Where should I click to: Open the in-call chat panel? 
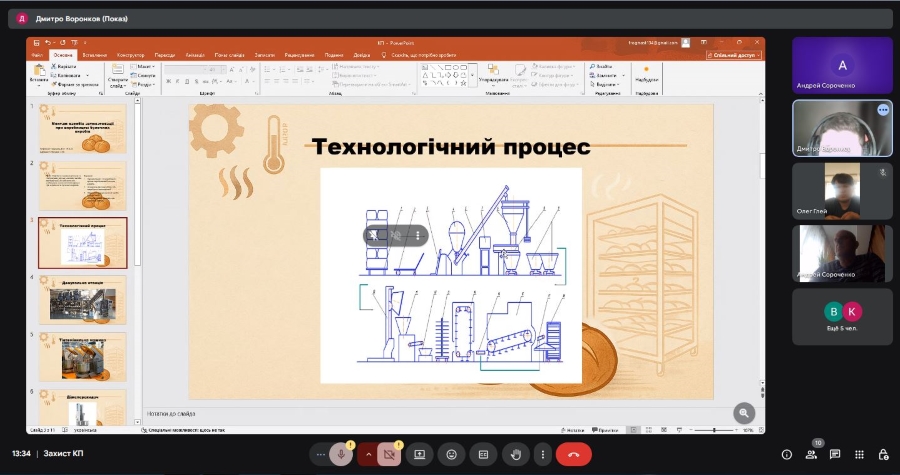tap(835, 454)
